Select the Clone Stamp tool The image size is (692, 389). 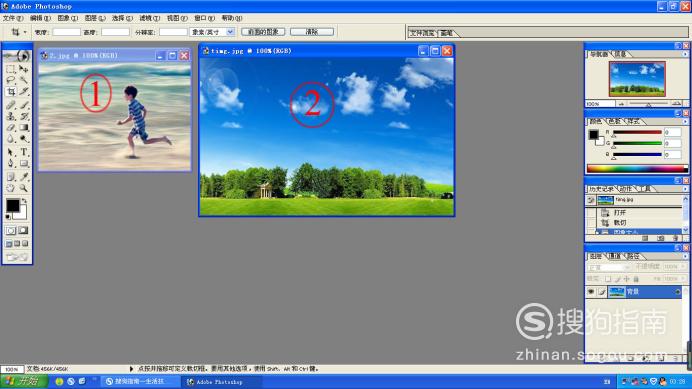11,116
